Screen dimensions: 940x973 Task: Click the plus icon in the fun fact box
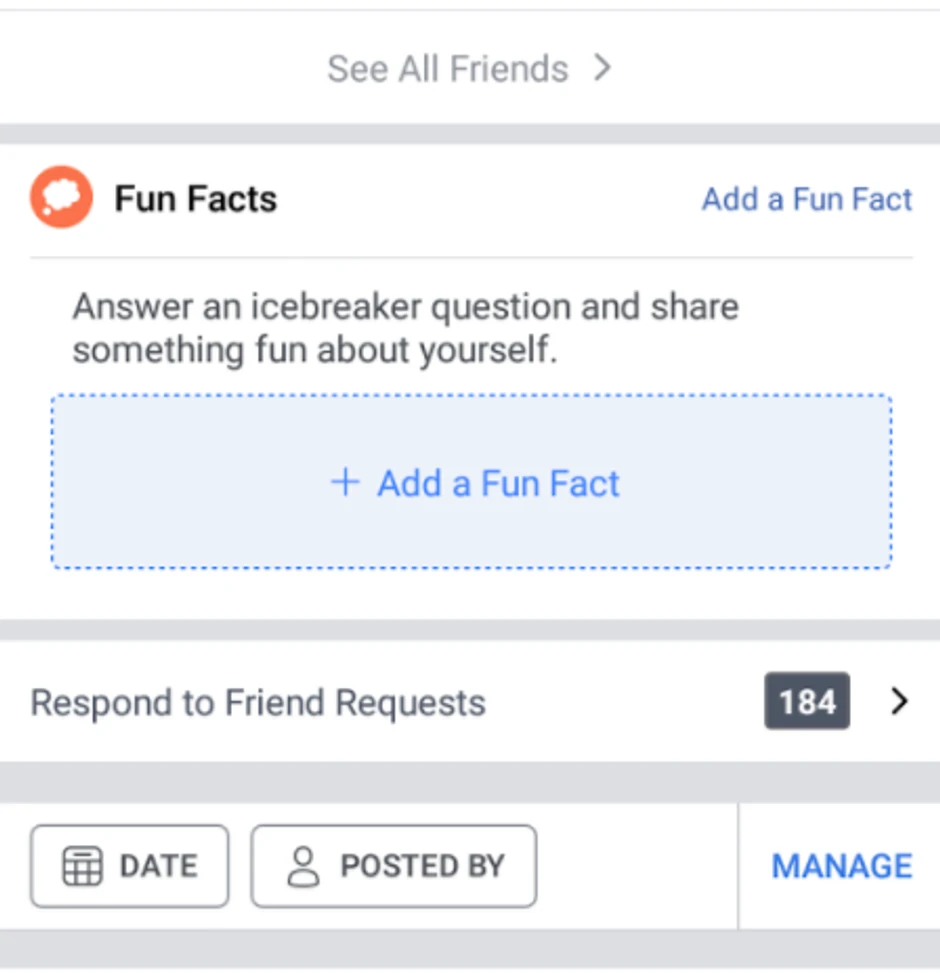pos(345,484)
